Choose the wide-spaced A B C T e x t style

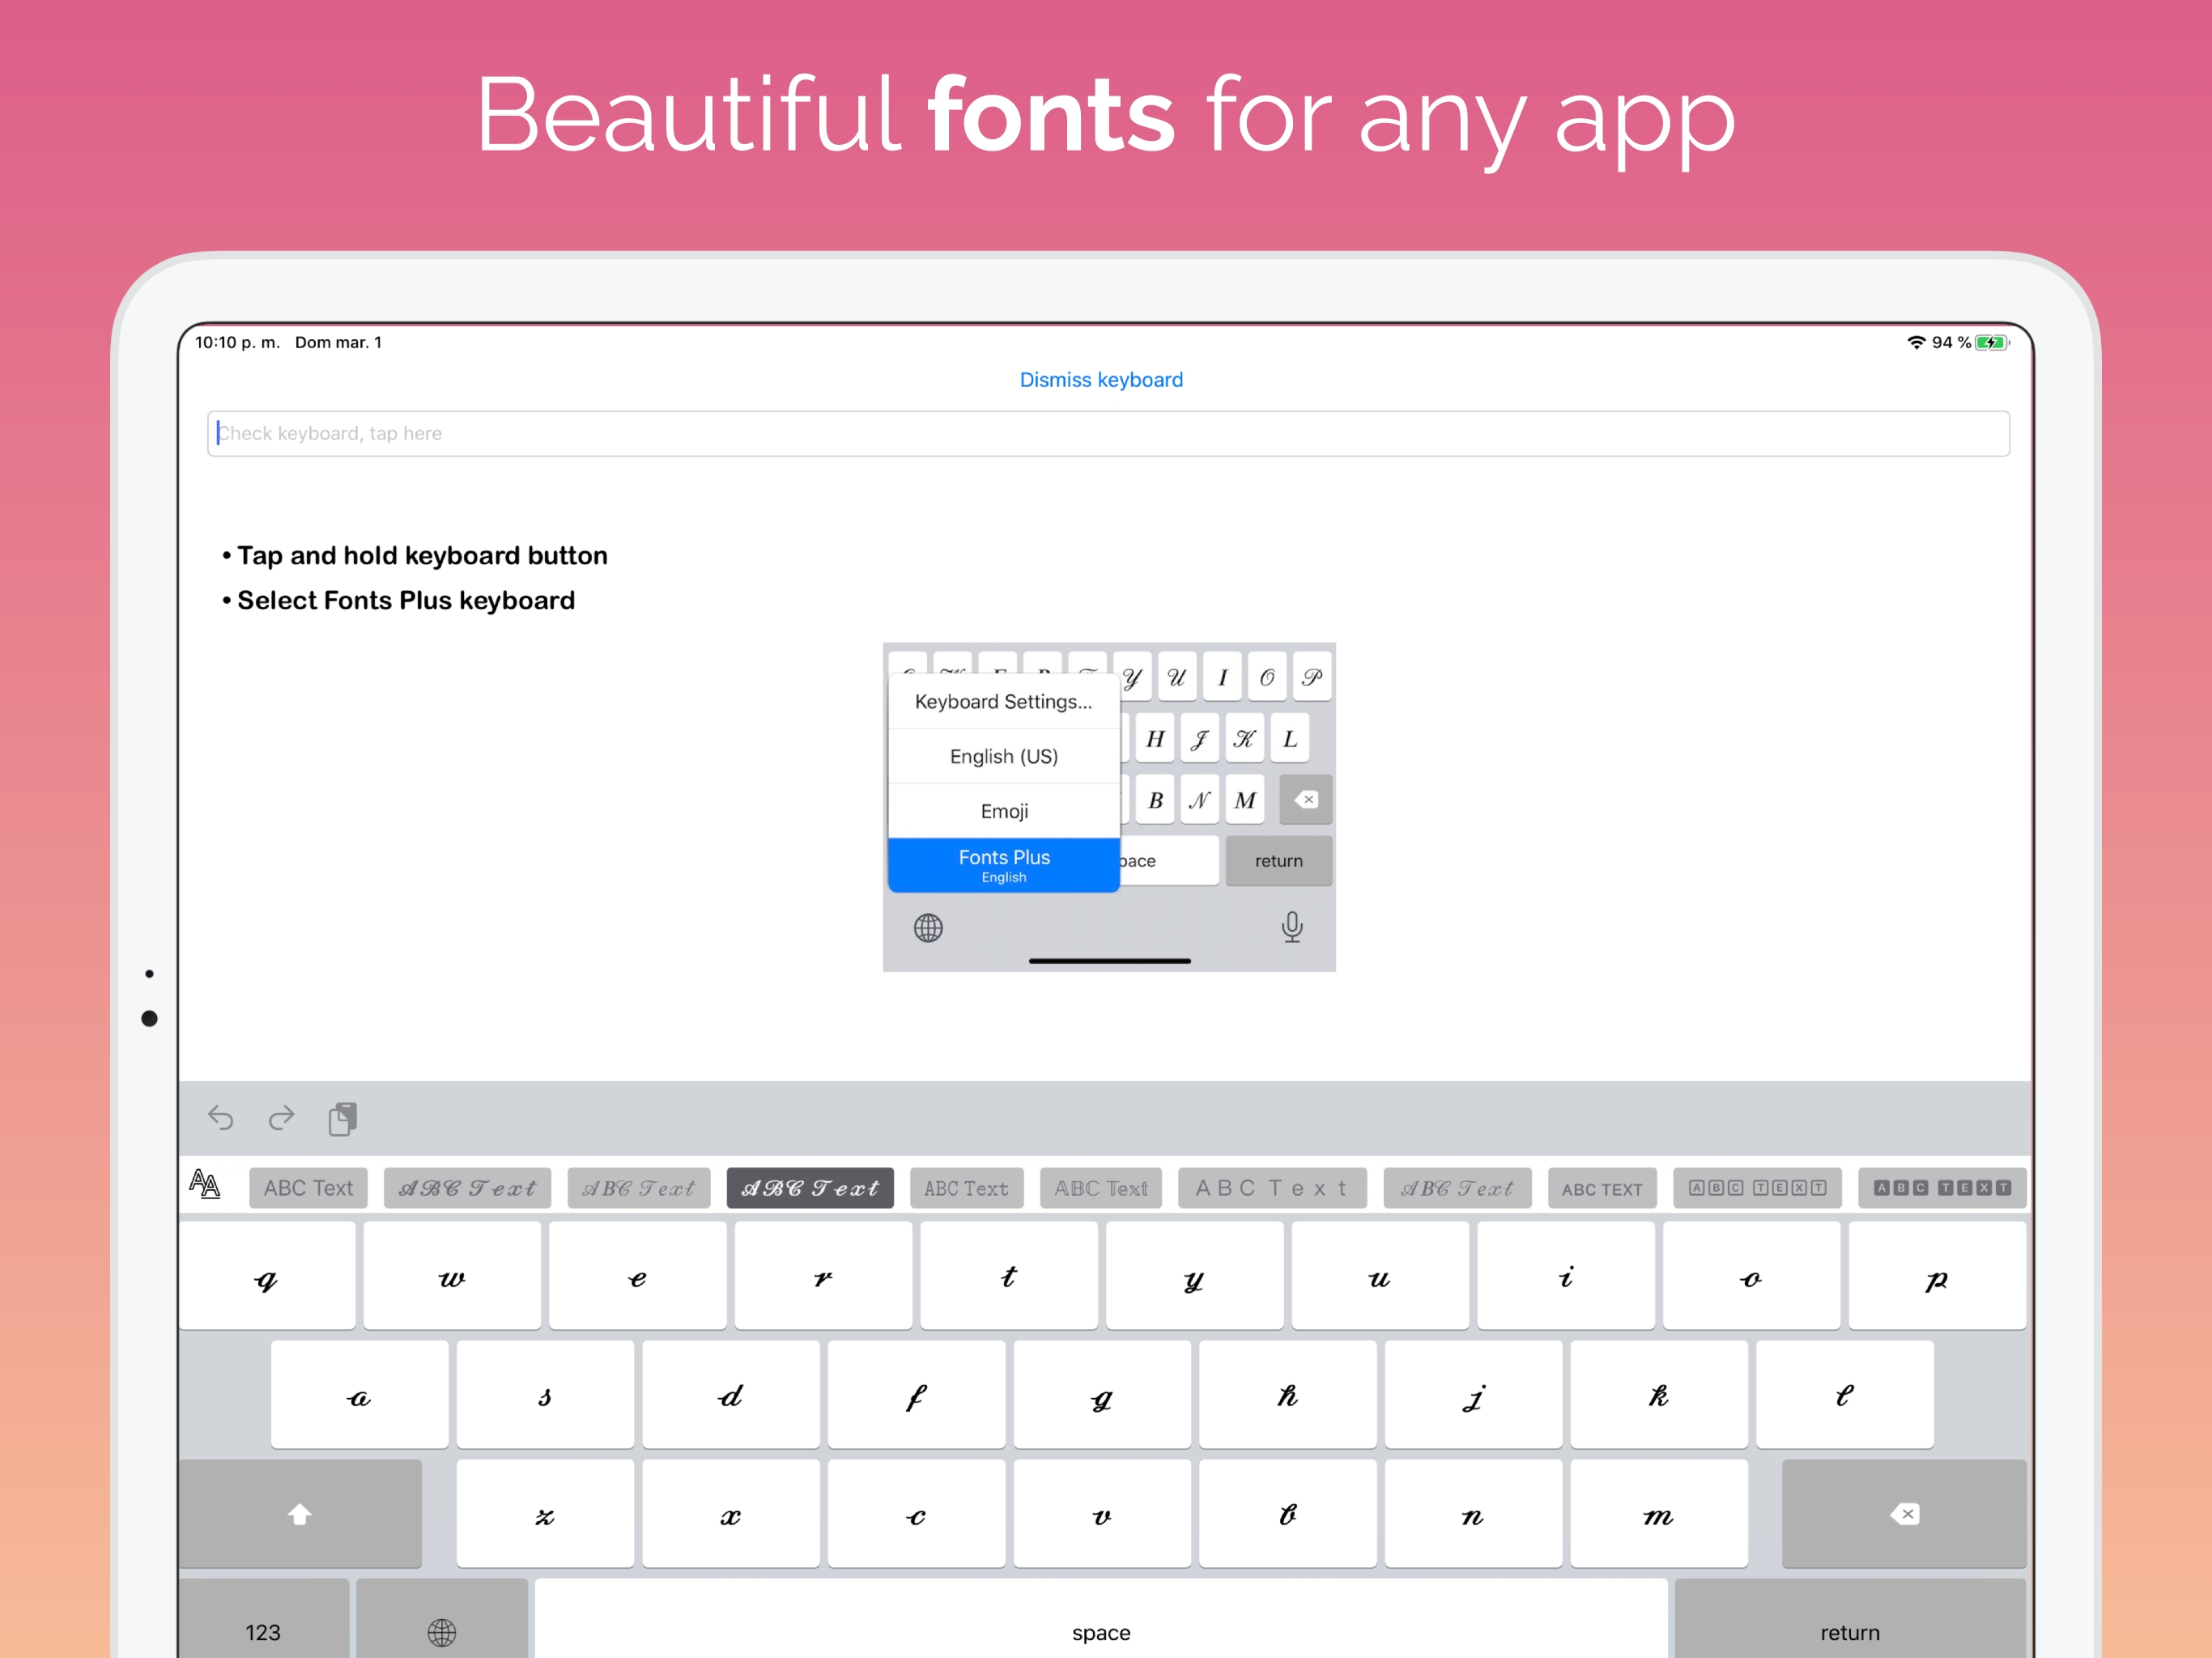coord(1272,1188)
